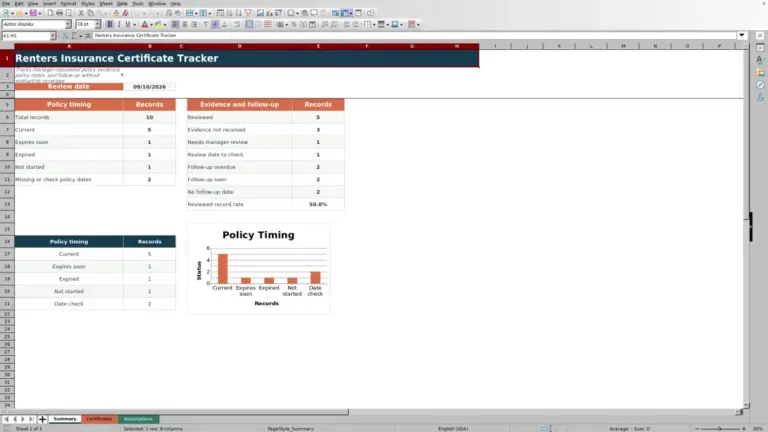This screenshot has height=432, width=768.
Task: Click the Sort Ascending icon
Action: [x=229, y=13]
